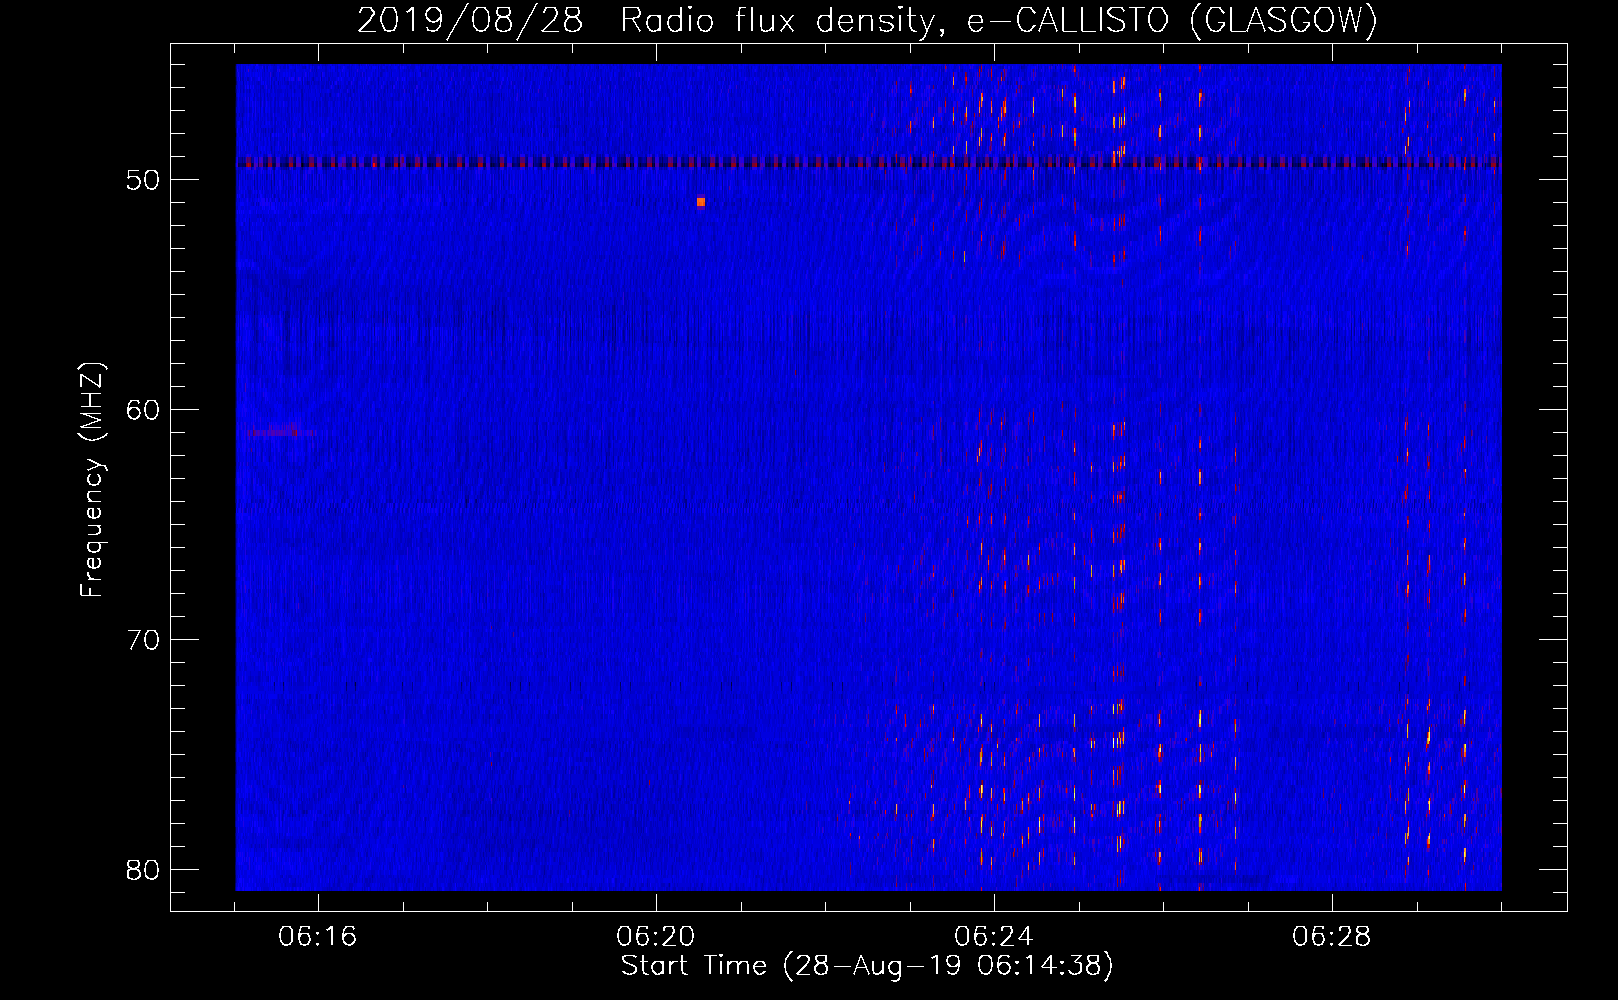This screenshot has width=1618, height=1000.
Task: Click the 06:20 time tick label
Action: [x=655, y=937]
